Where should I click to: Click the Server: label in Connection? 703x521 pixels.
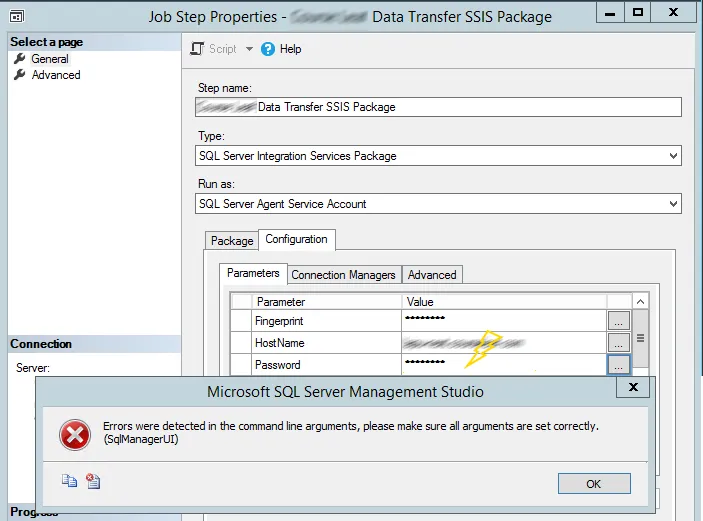click(x=33, y=368)
